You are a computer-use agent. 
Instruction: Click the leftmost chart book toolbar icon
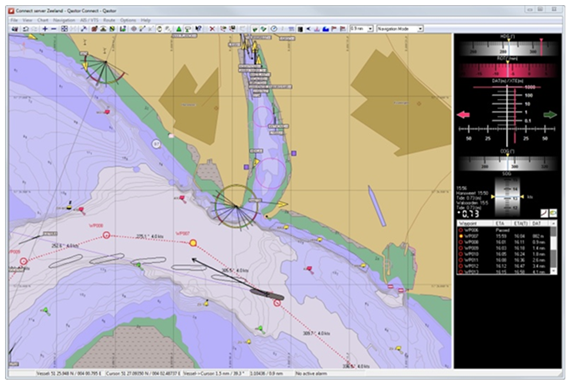coord(15,29)
